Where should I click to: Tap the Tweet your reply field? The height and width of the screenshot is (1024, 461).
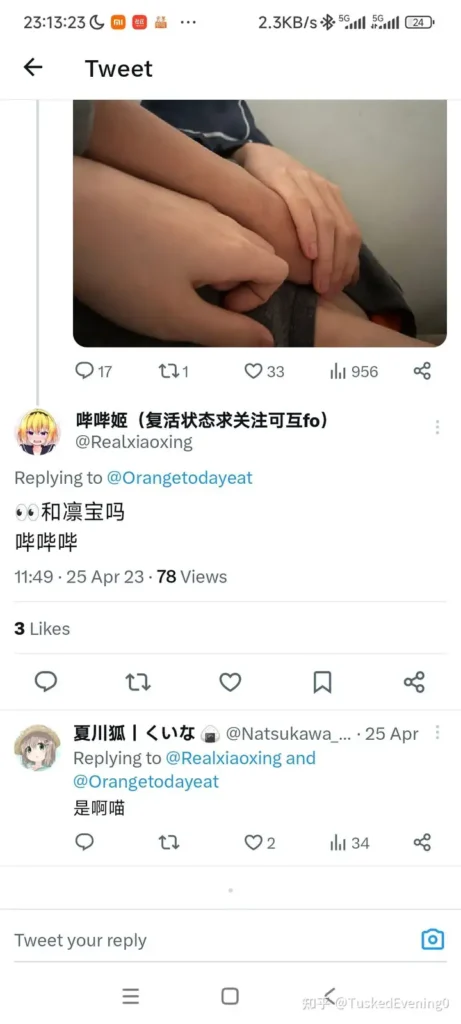click(x=209, y=940)
